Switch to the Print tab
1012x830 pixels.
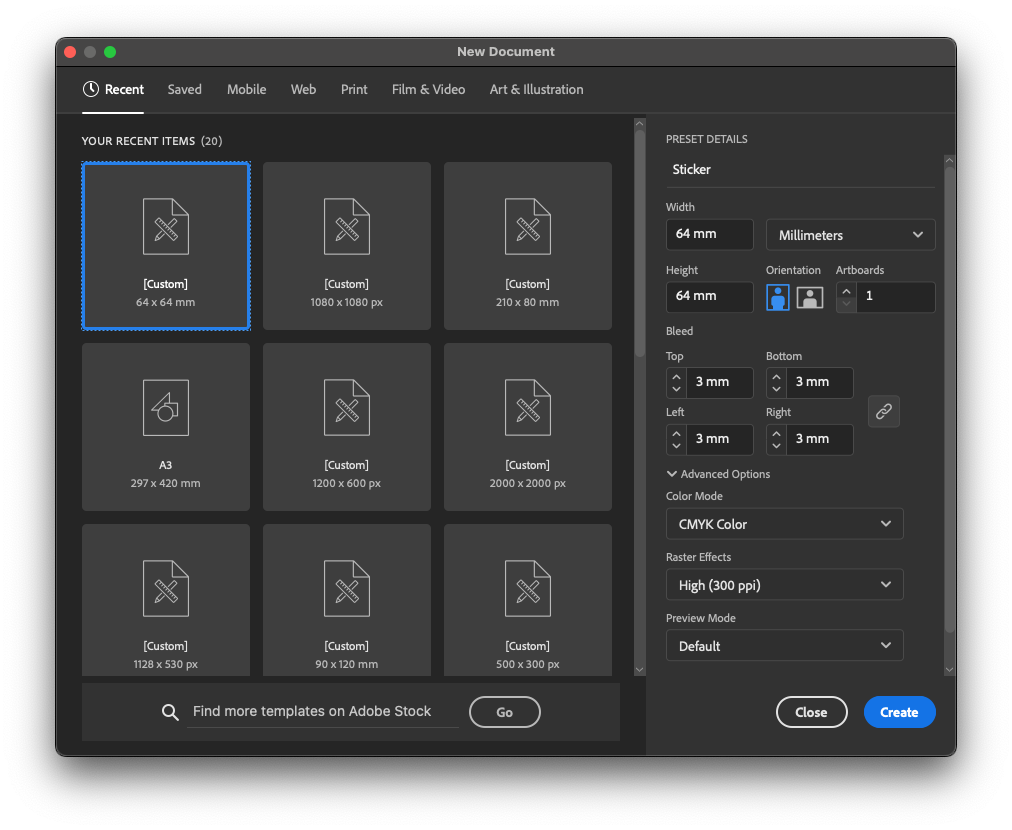(354, 89)
